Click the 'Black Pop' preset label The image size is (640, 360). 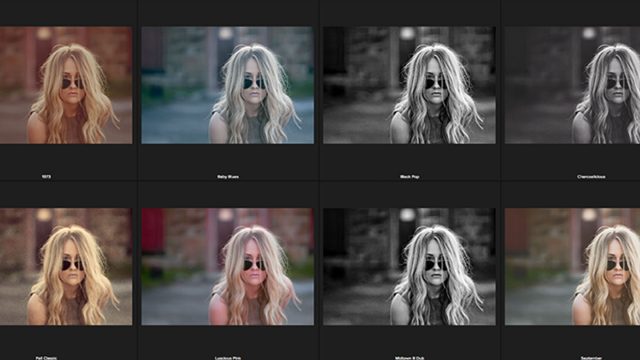tap(409, 177)
